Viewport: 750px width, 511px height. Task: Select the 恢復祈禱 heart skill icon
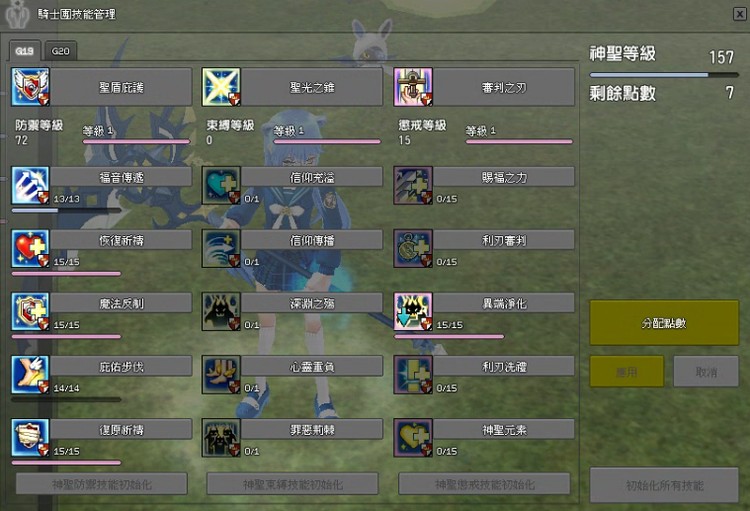[x=30, y=249]
